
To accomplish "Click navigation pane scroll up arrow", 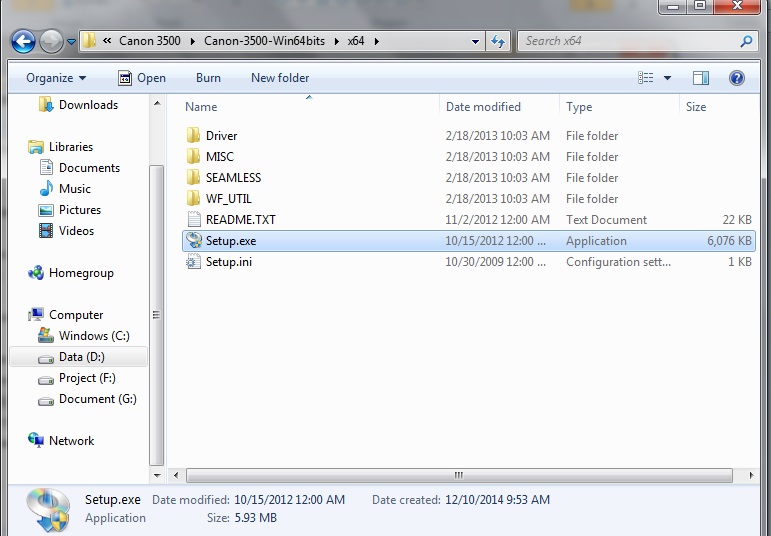I will coord(157,103).
